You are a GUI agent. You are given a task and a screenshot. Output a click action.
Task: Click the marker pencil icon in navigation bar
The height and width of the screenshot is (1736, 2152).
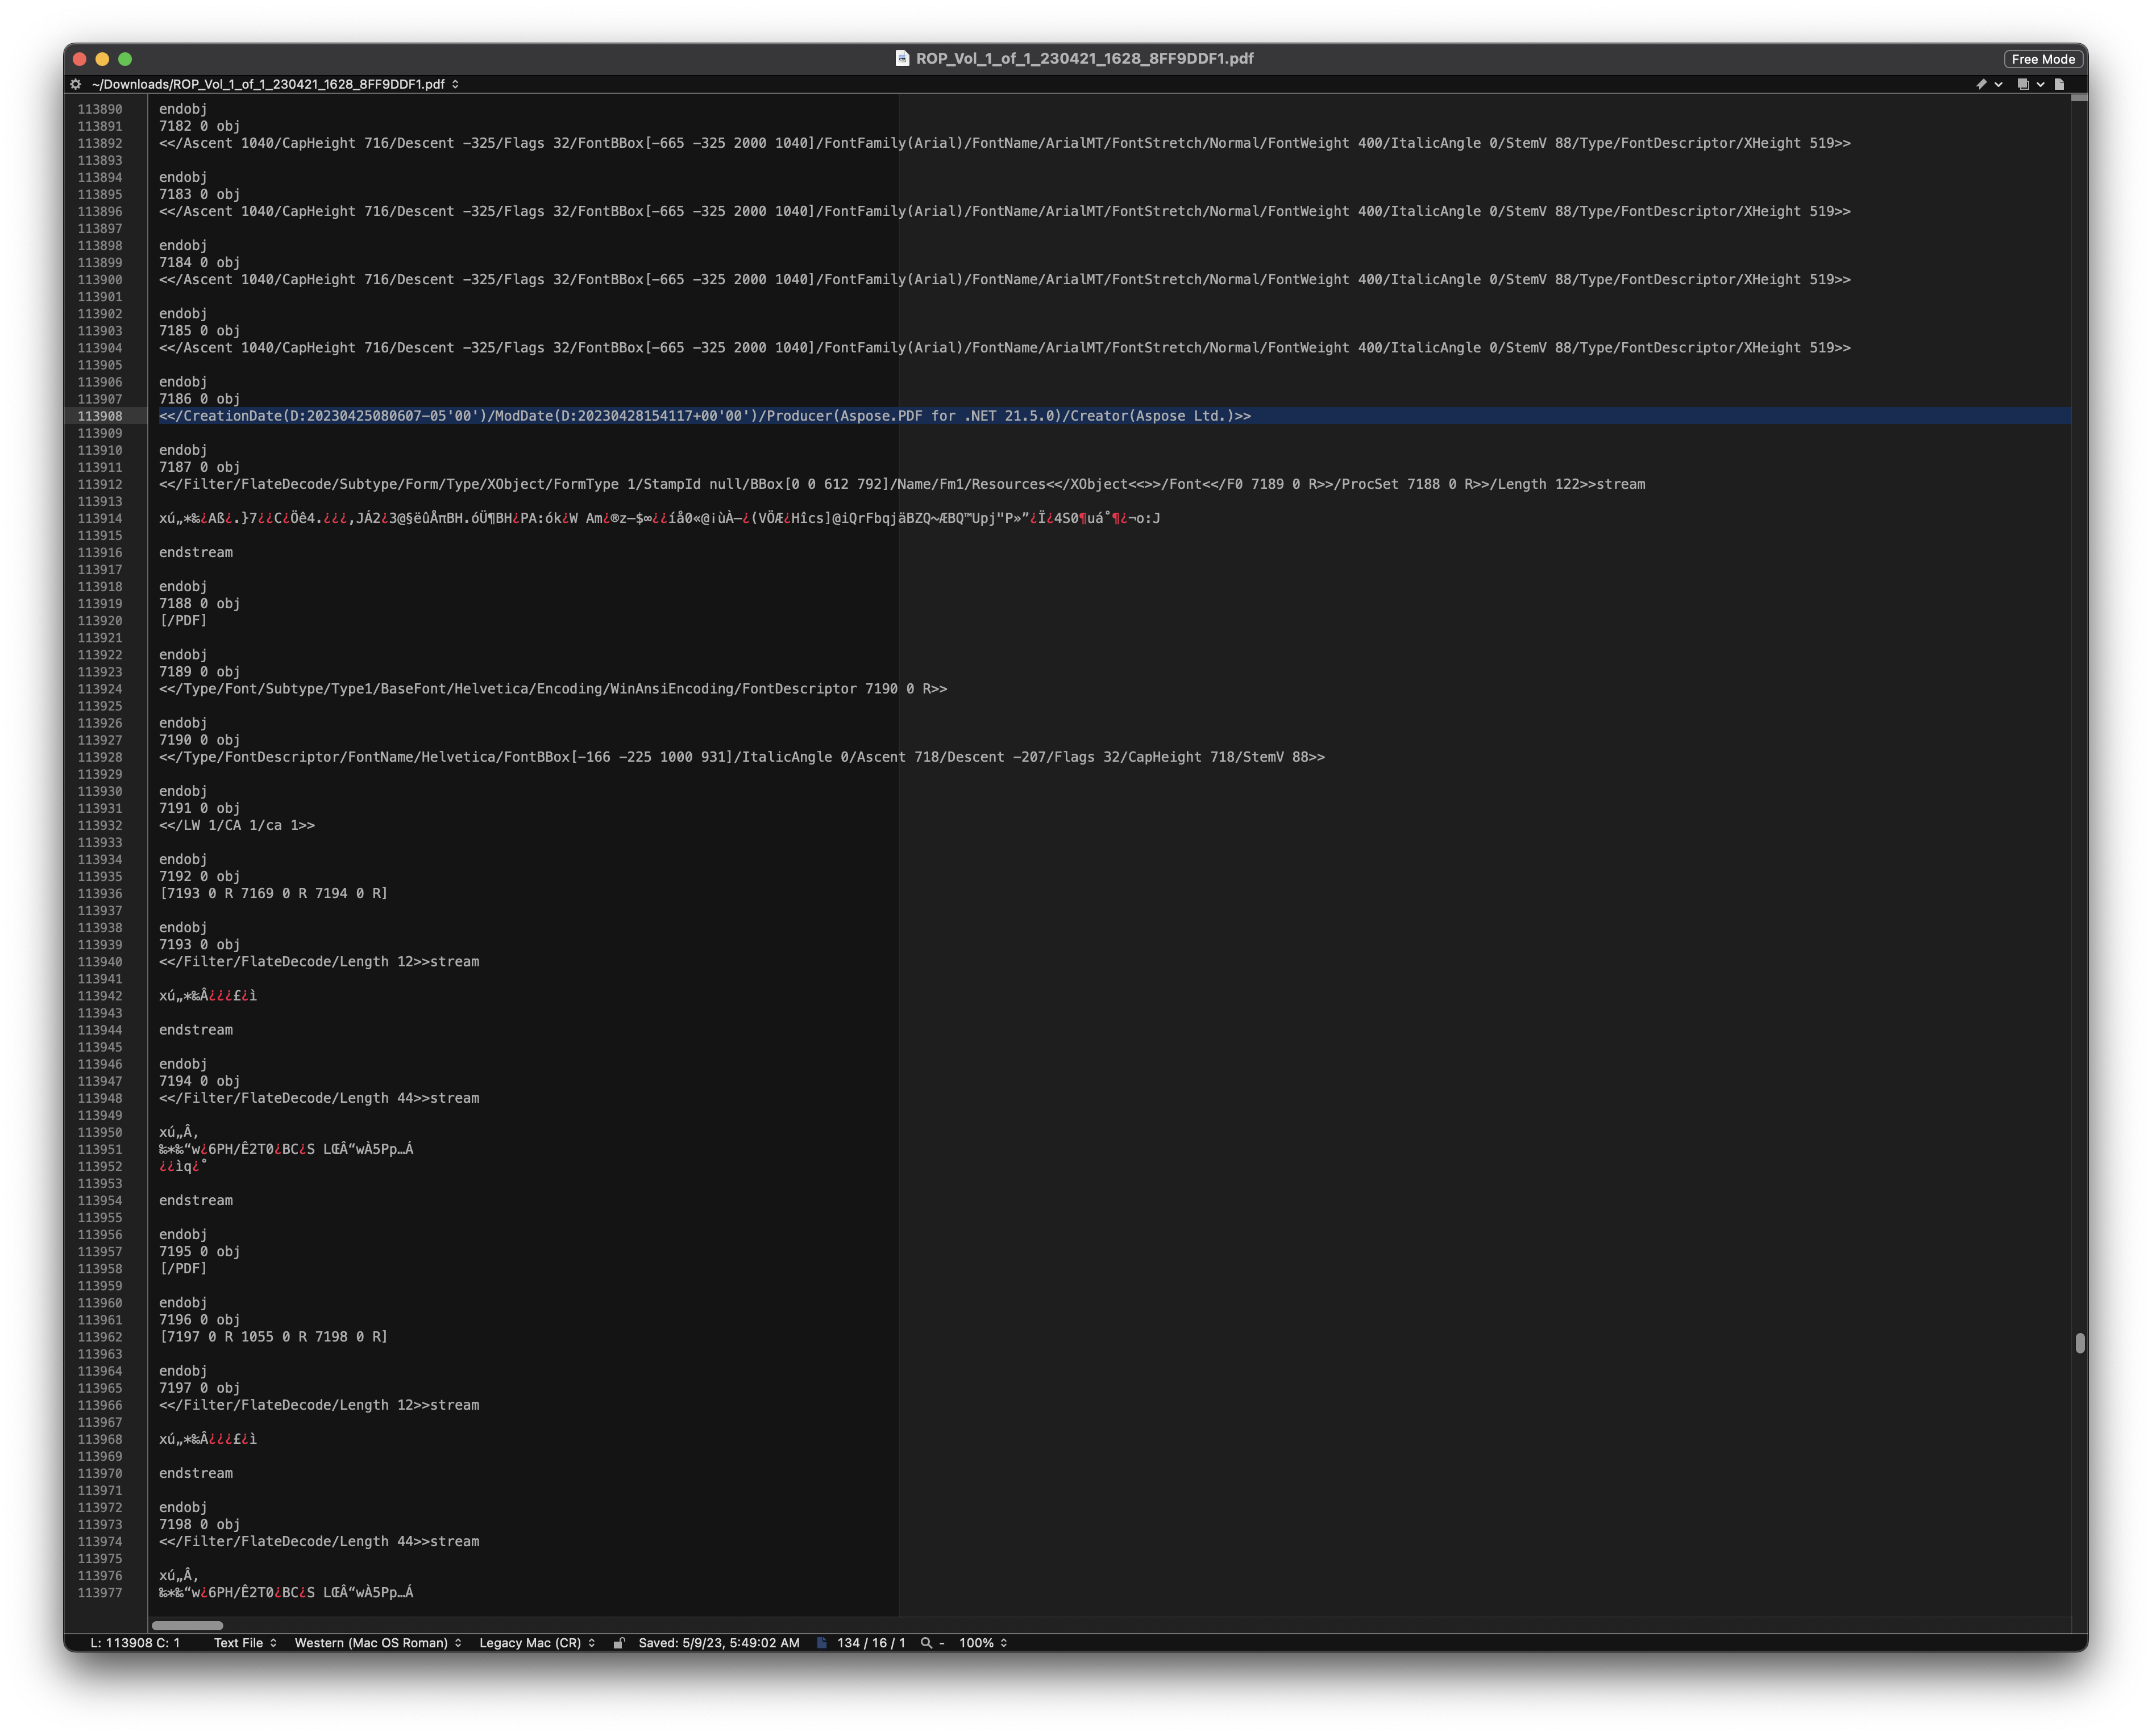point(1981,84)
